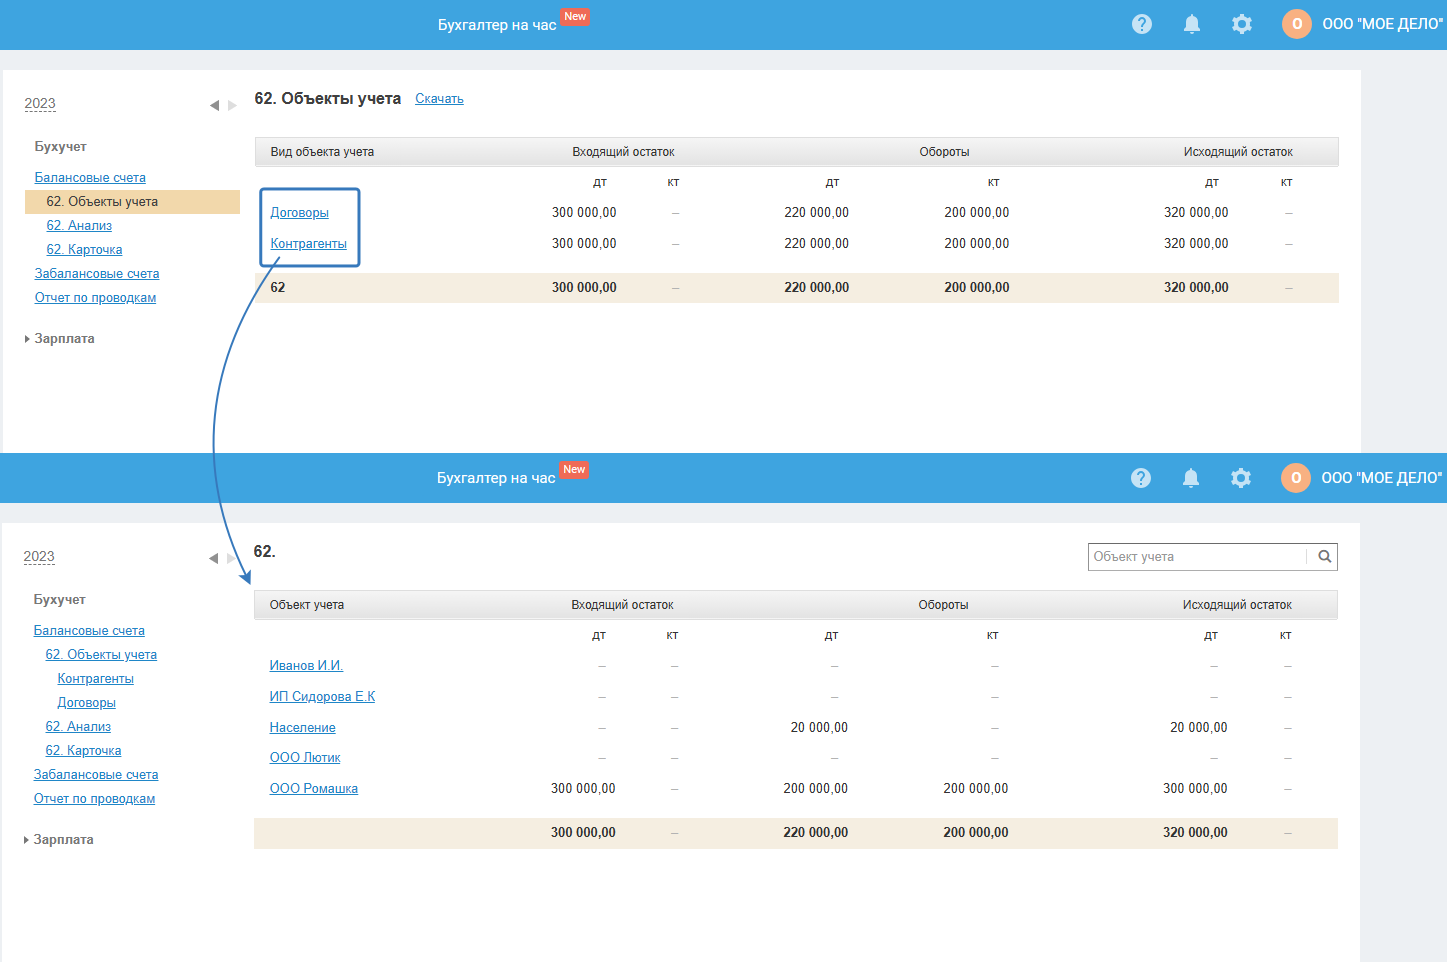Open Отчет по проводкам in upper sidebar

pos(95,298)
